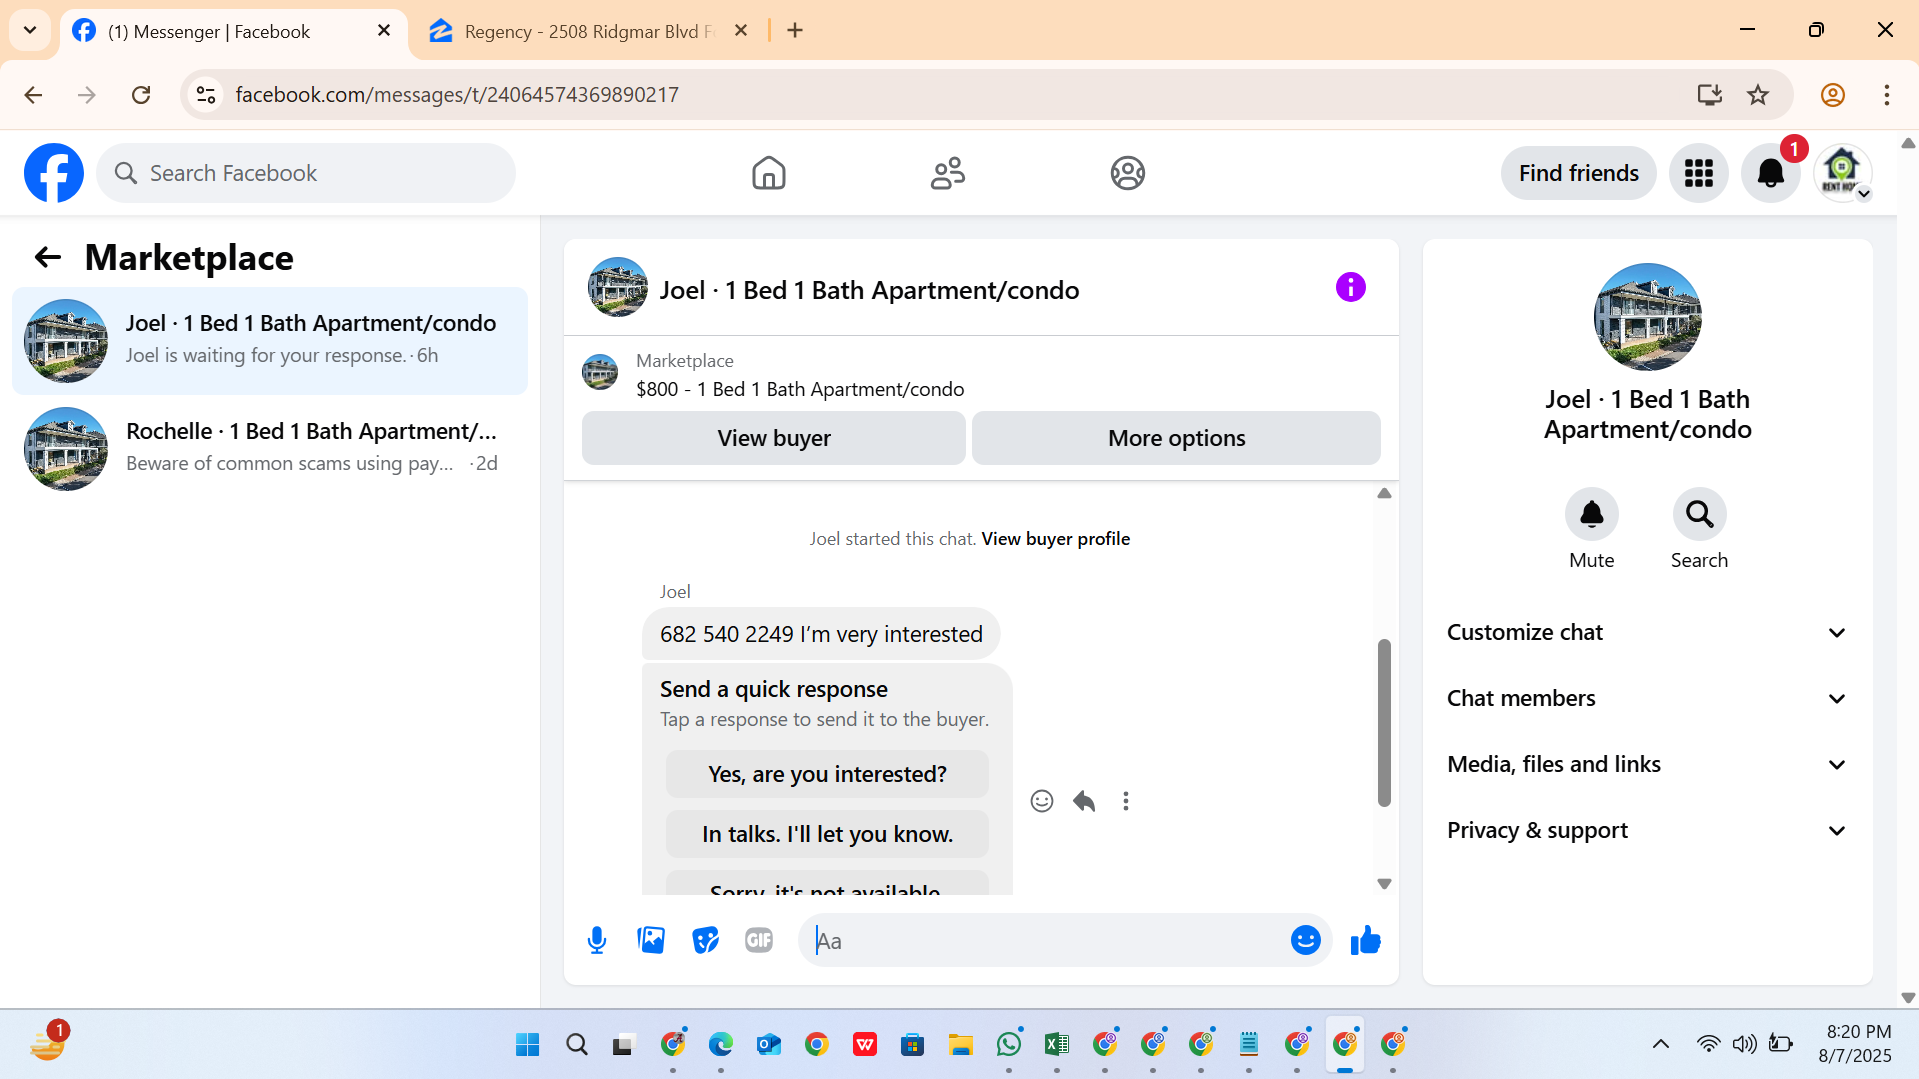Click the Search Facebook field
Image resolution: width=1919 pixels, height=1079 pixels.
[306, 173]
